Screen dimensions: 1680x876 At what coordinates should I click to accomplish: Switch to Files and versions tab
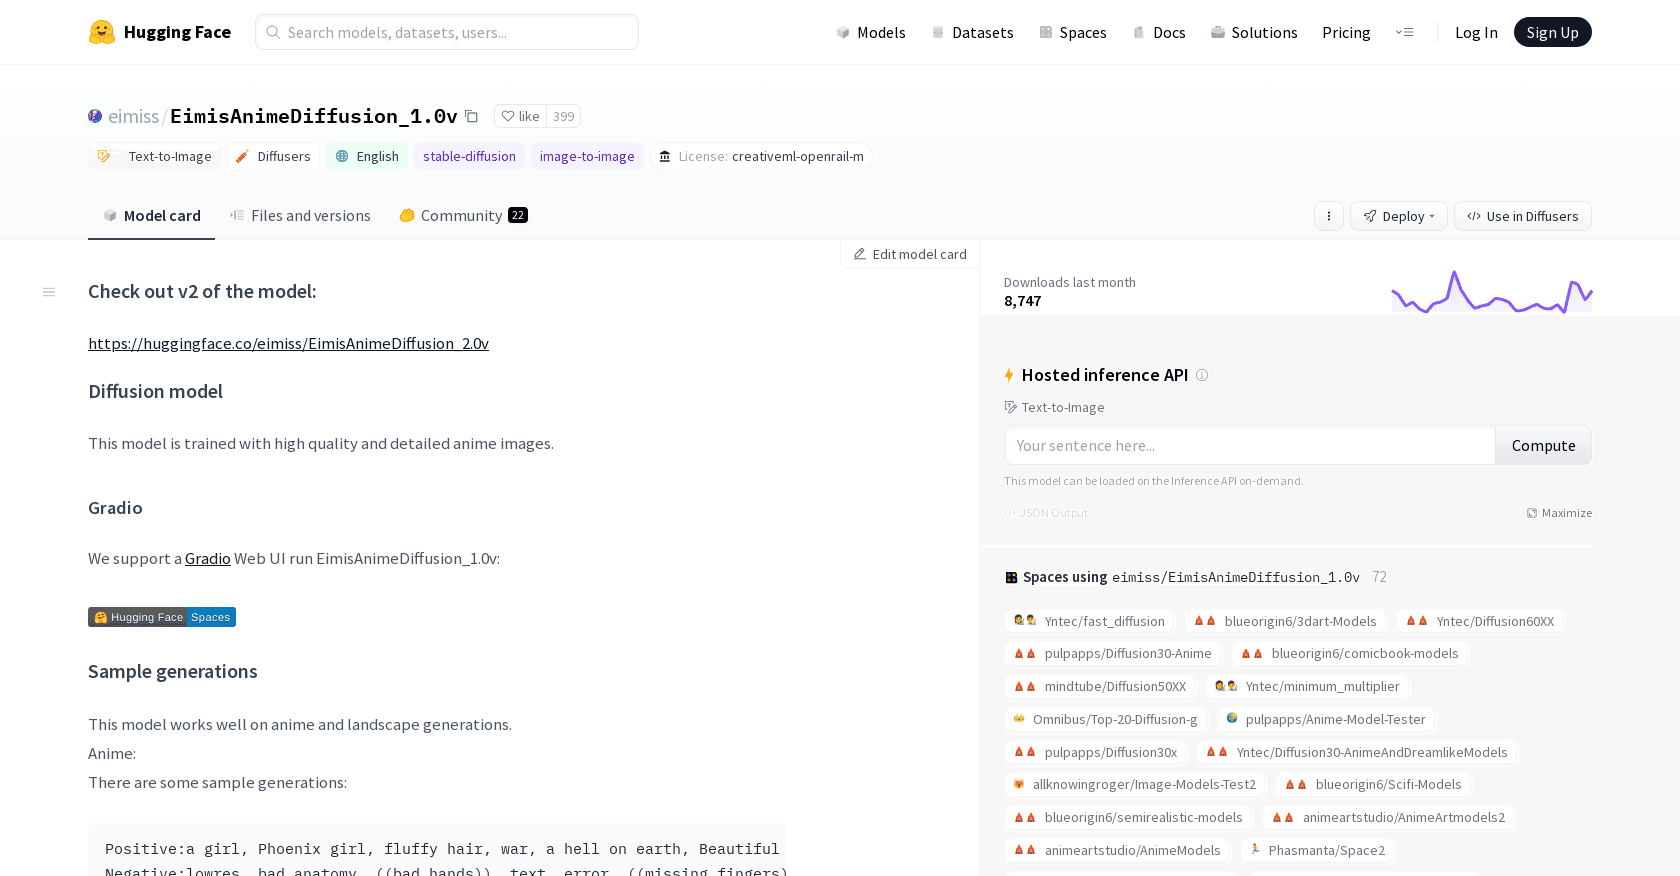tap(300, 216)
